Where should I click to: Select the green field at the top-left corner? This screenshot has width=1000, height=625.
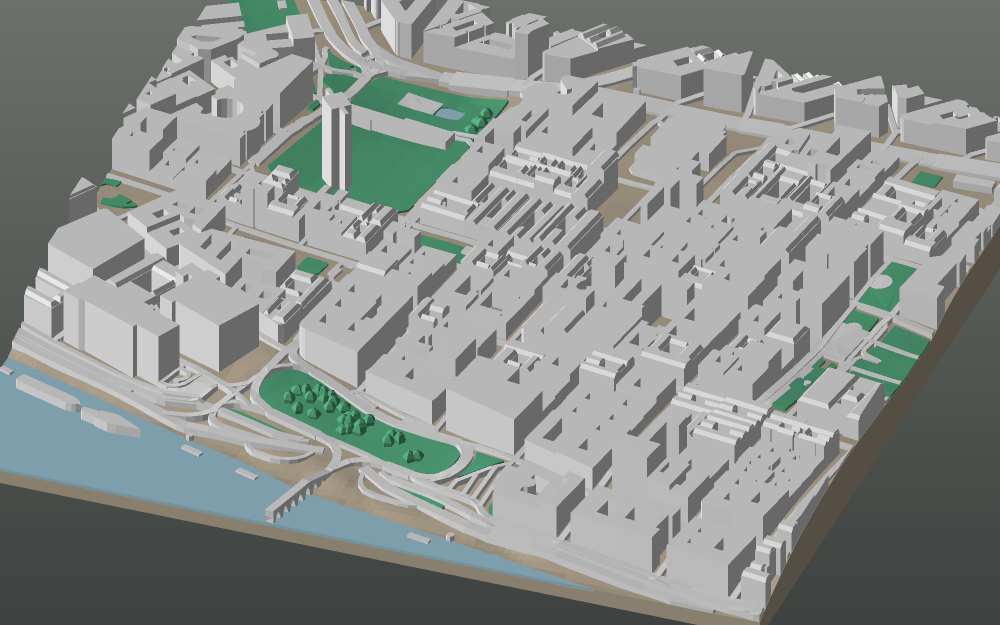267,14
